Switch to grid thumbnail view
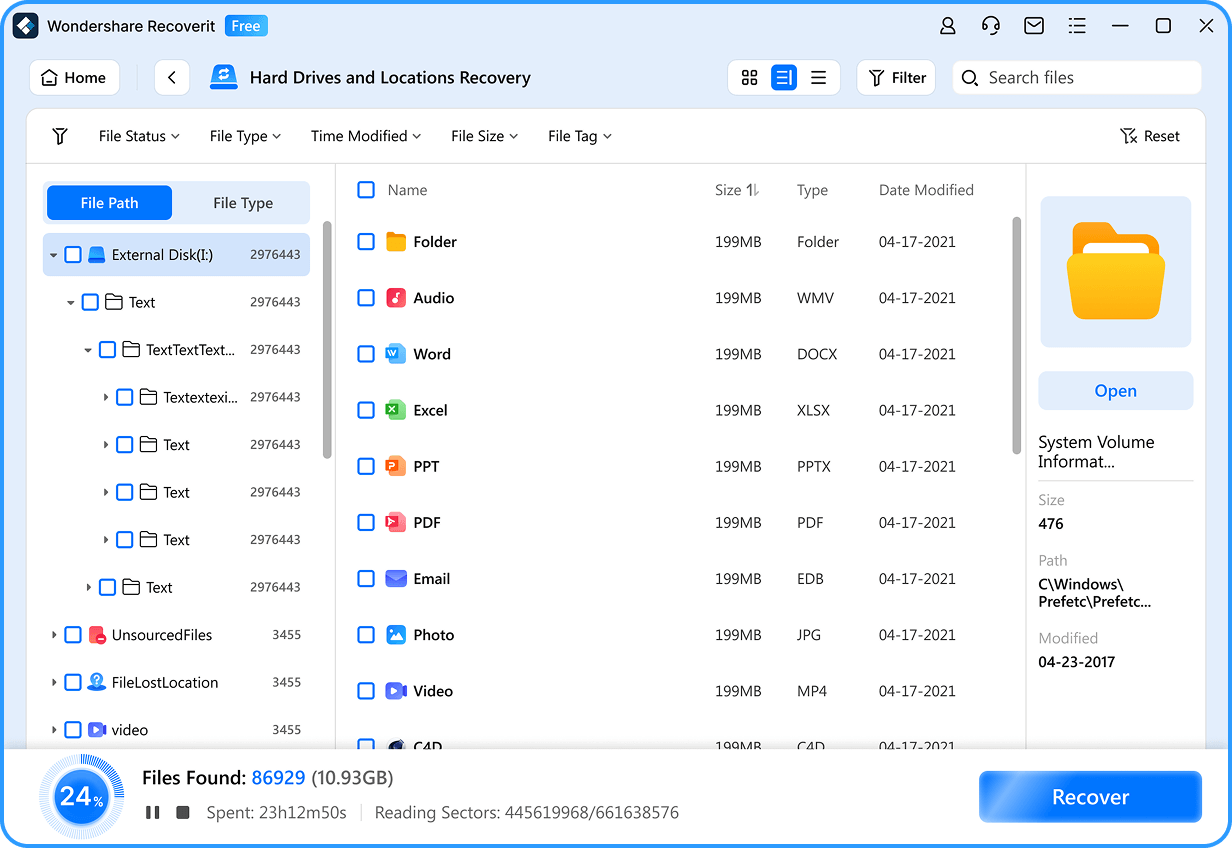Image resolution: width=1232 pixels, height=848 pixels. click(750, 78)
